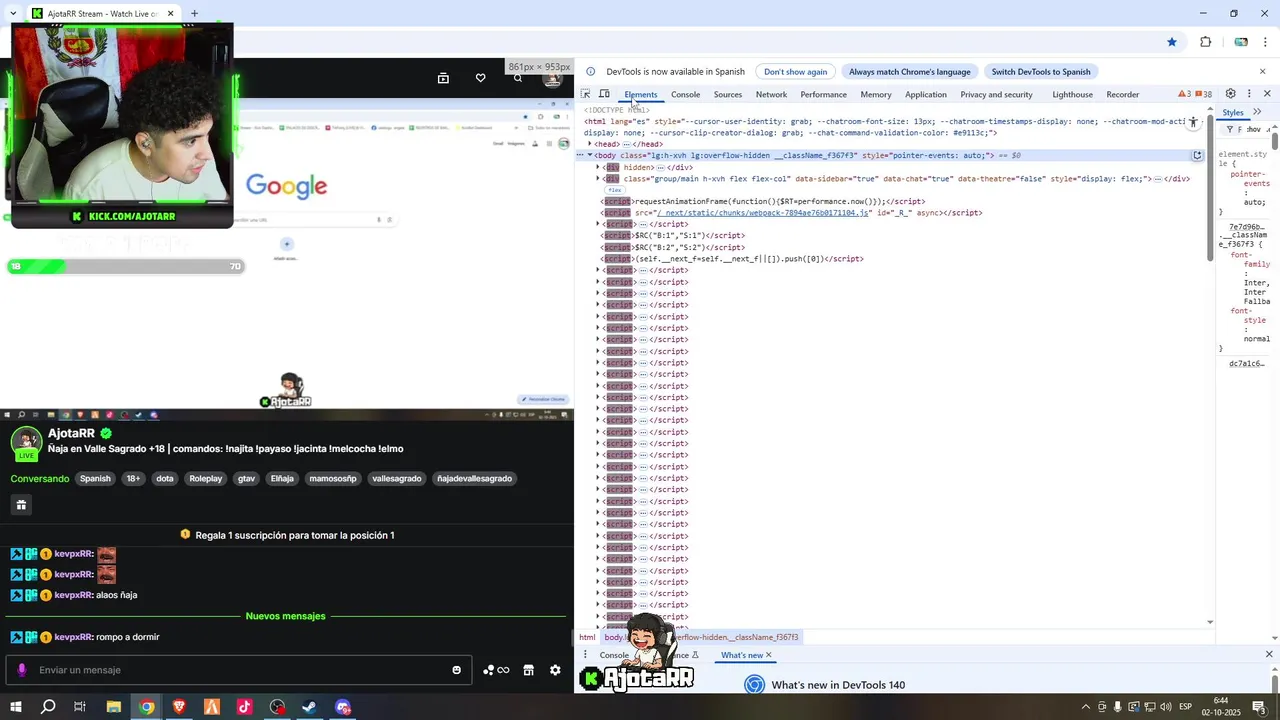Screen dimensions: 1280x720
Task: Click kevpxRR username on rompo a dormir
Action: coord(74,637)
